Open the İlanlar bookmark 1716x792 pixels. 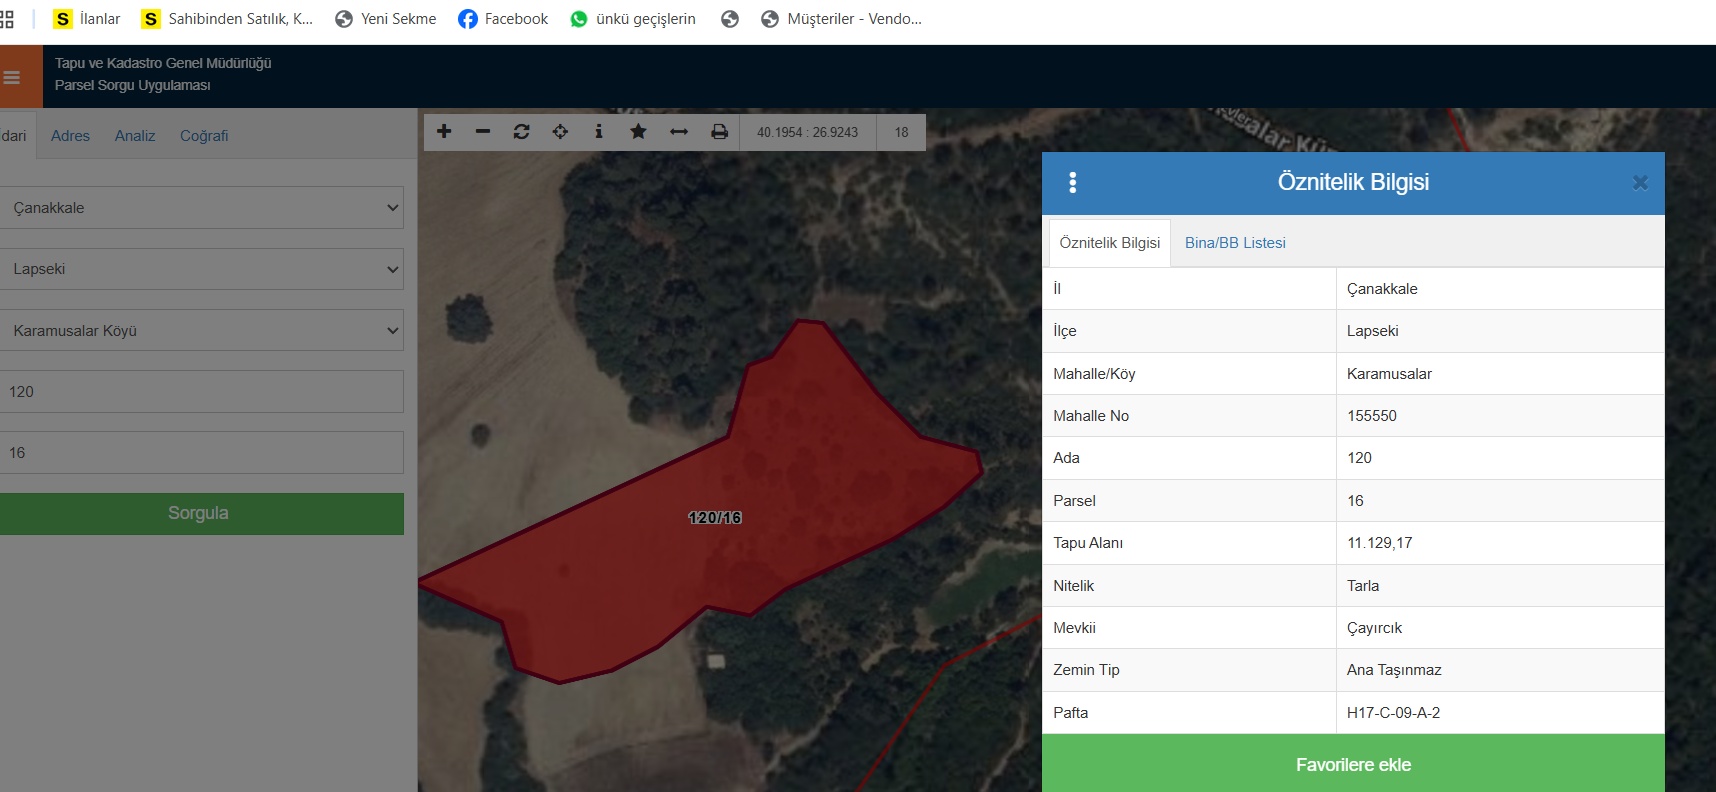[87, 19]
